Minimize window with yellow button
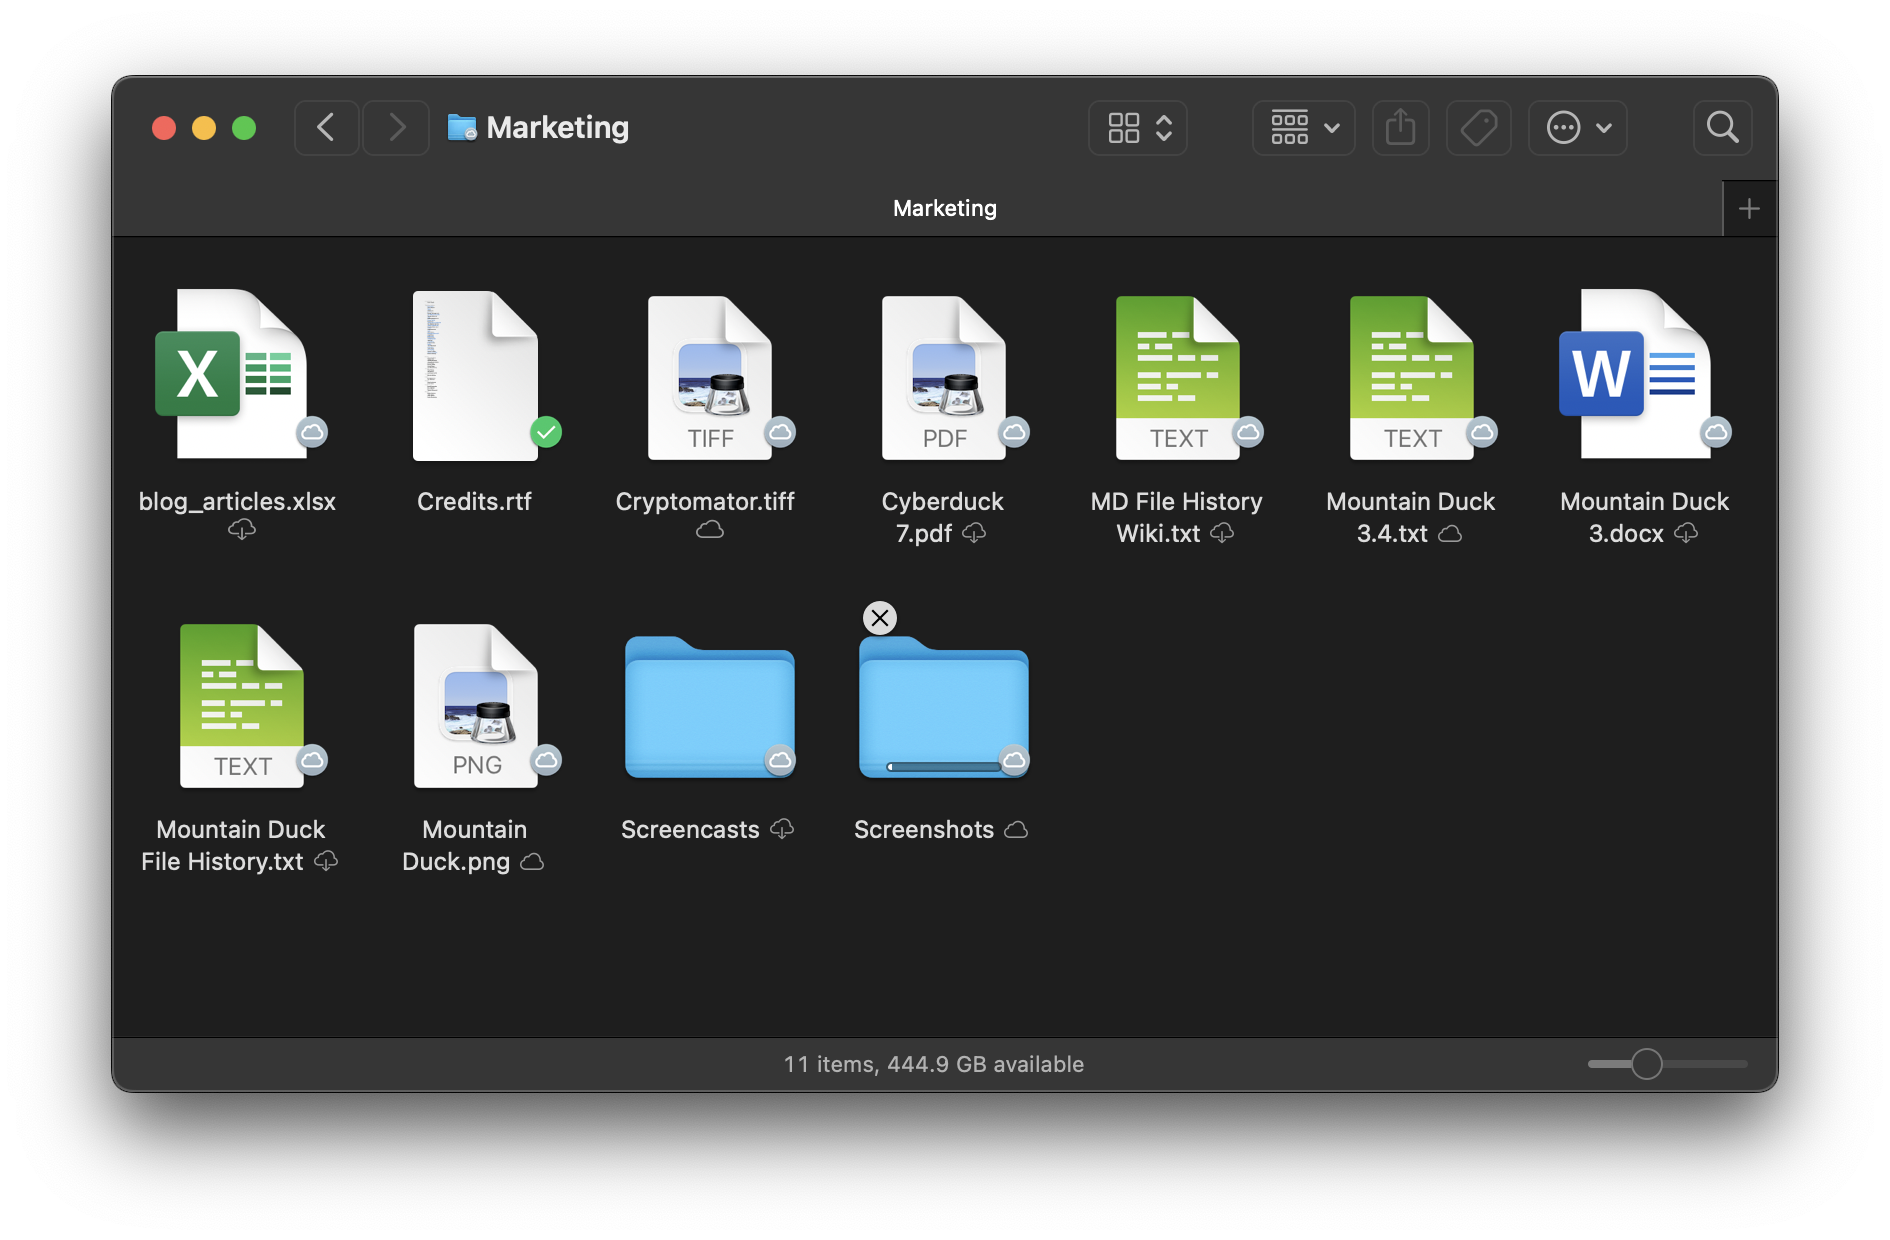Screen dimensions: 1890x1240 pyautogui.click(x=204, y=128)
